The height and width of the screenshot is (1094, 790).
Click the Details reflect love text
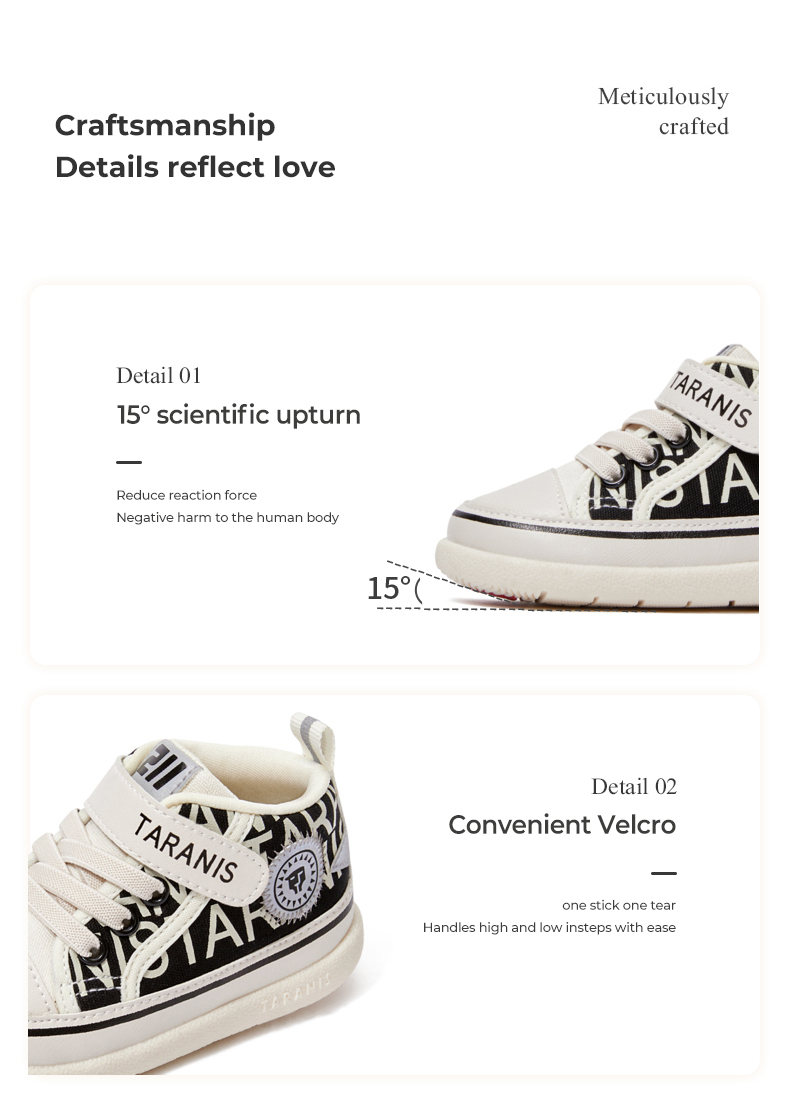click(195, 167)
